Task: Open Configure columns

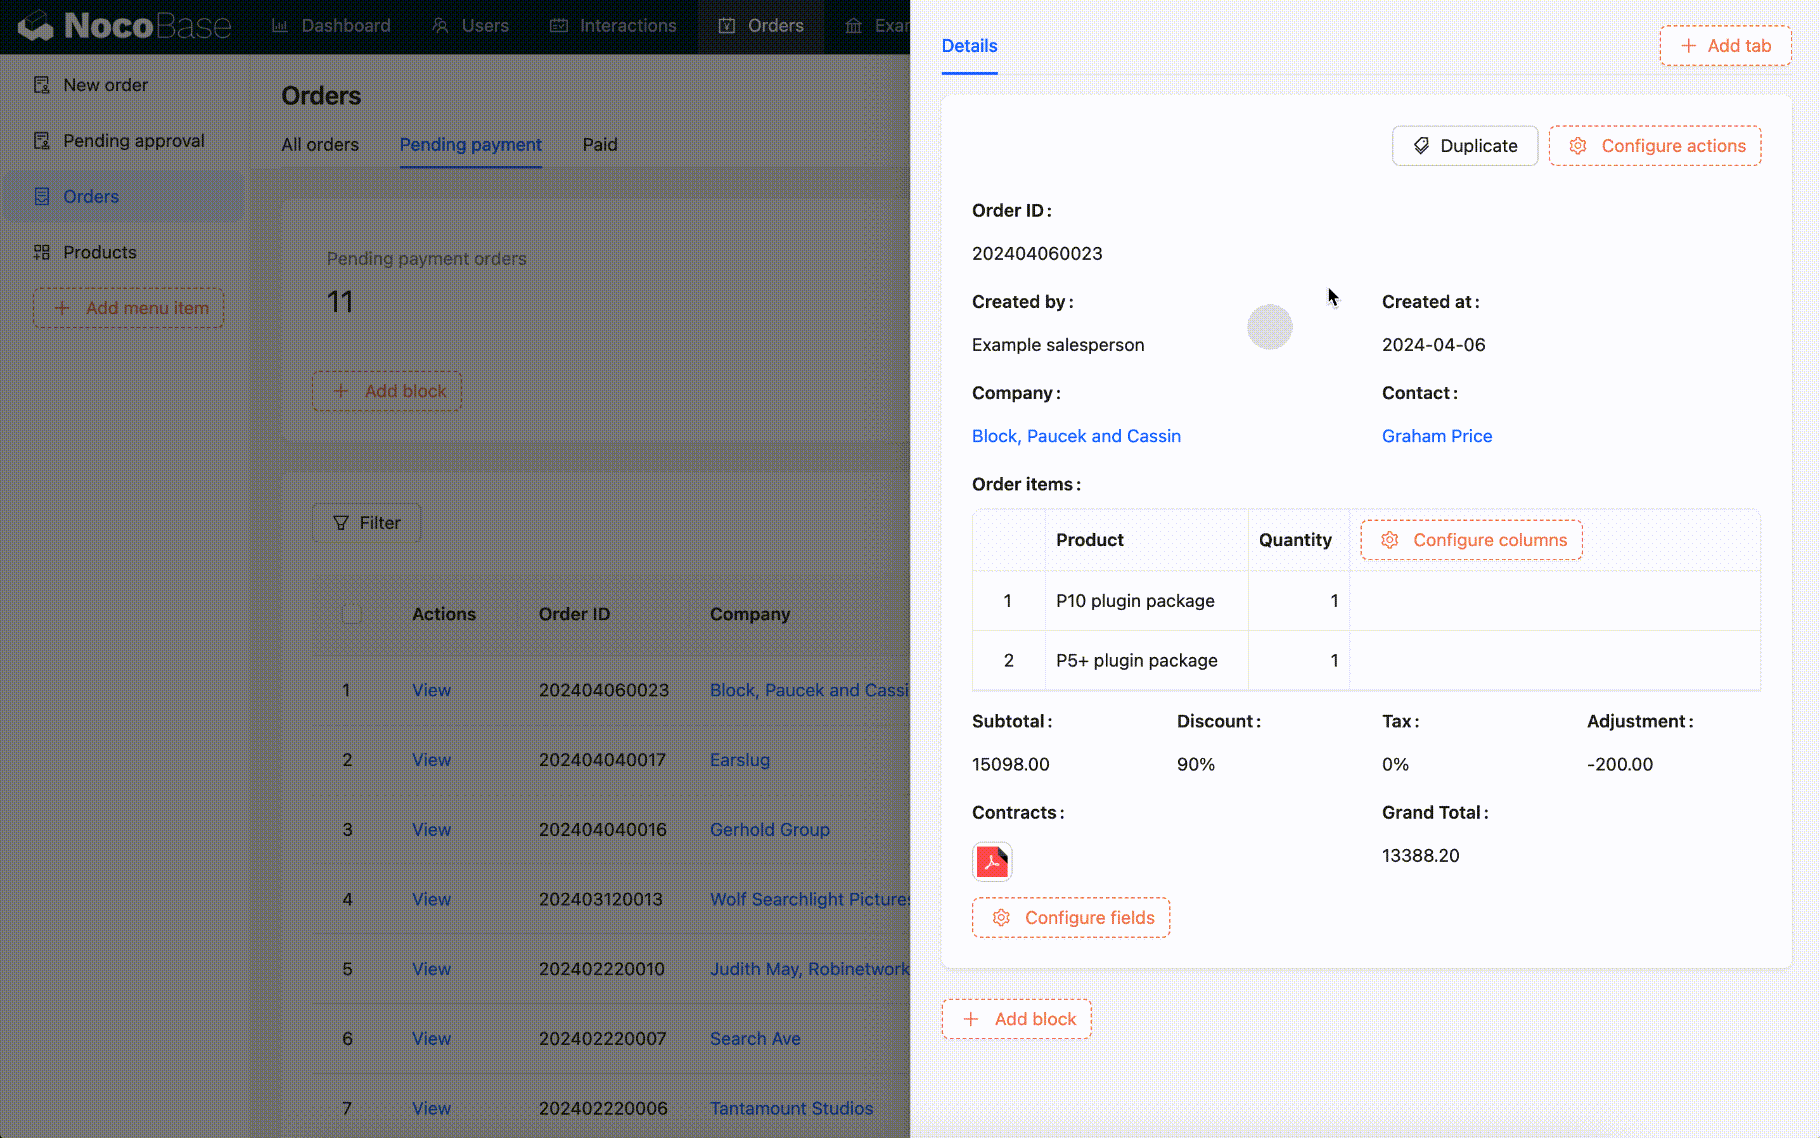Action: click(1471, 540)
